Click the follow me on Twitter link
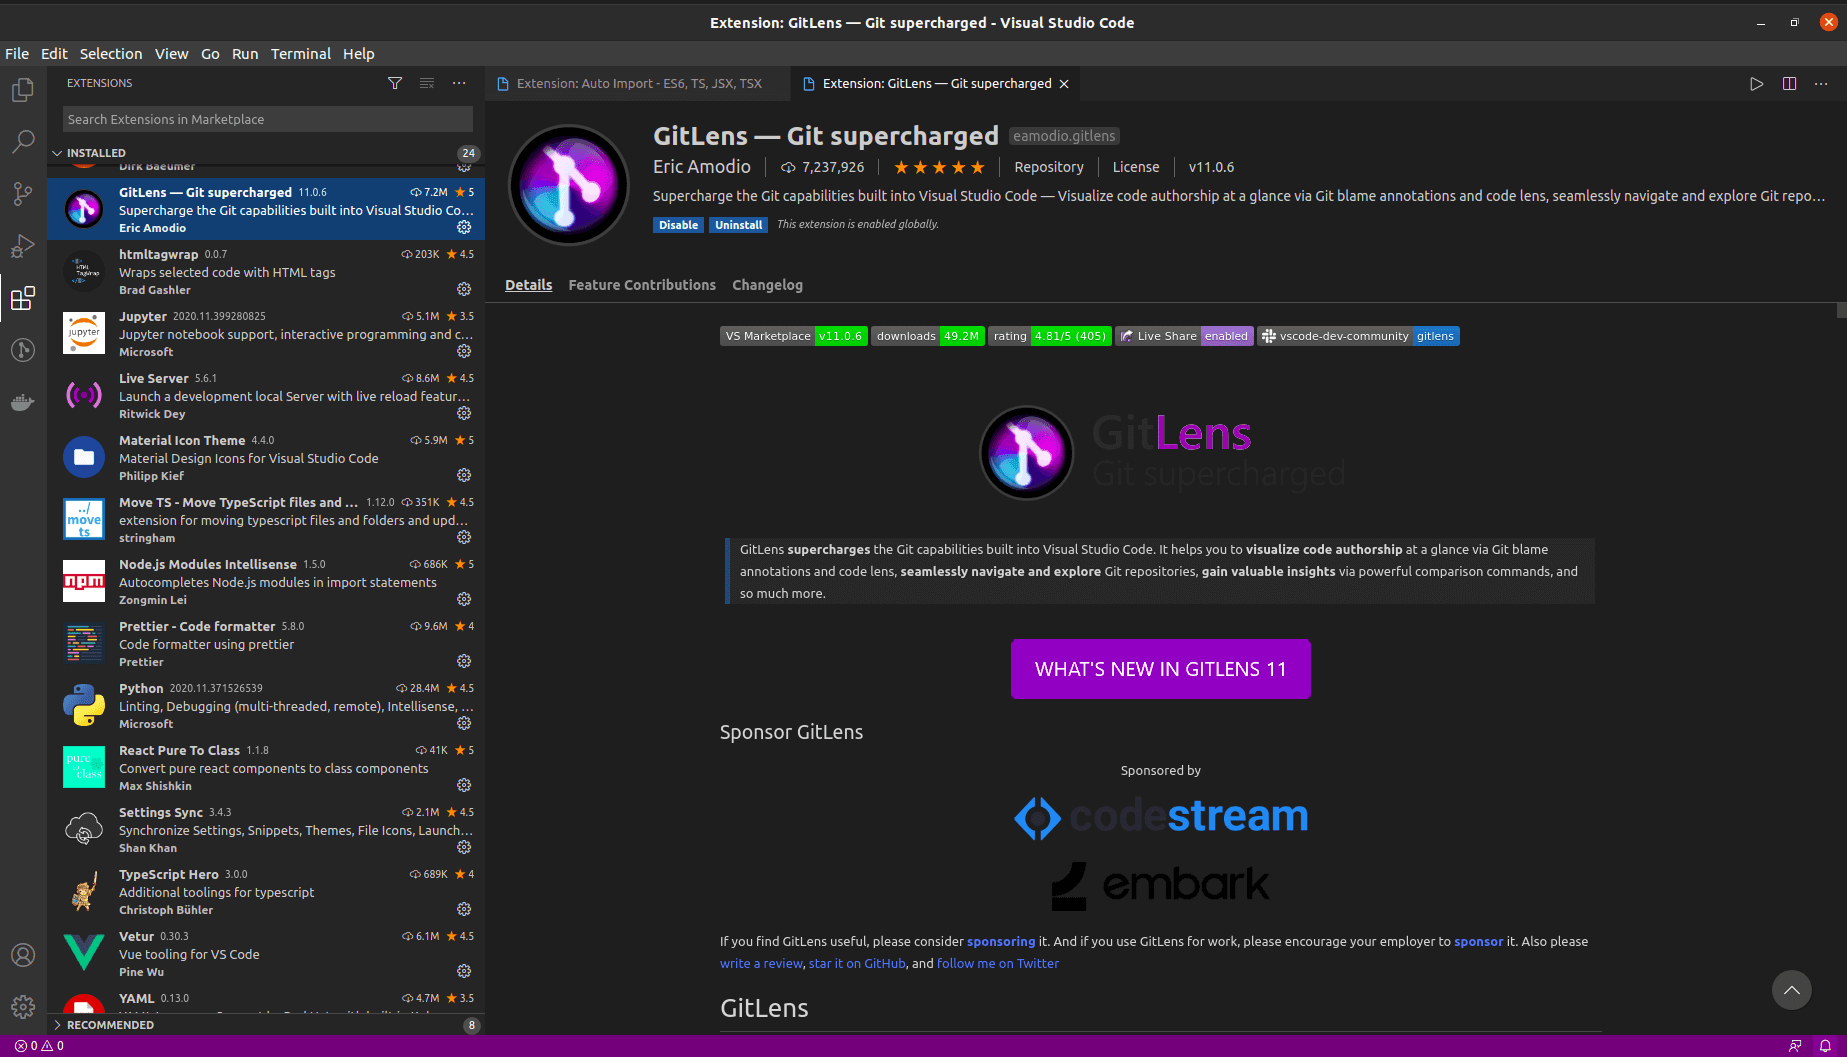The width and height of the screenshot is (1847, 1057). pos(997,963)
